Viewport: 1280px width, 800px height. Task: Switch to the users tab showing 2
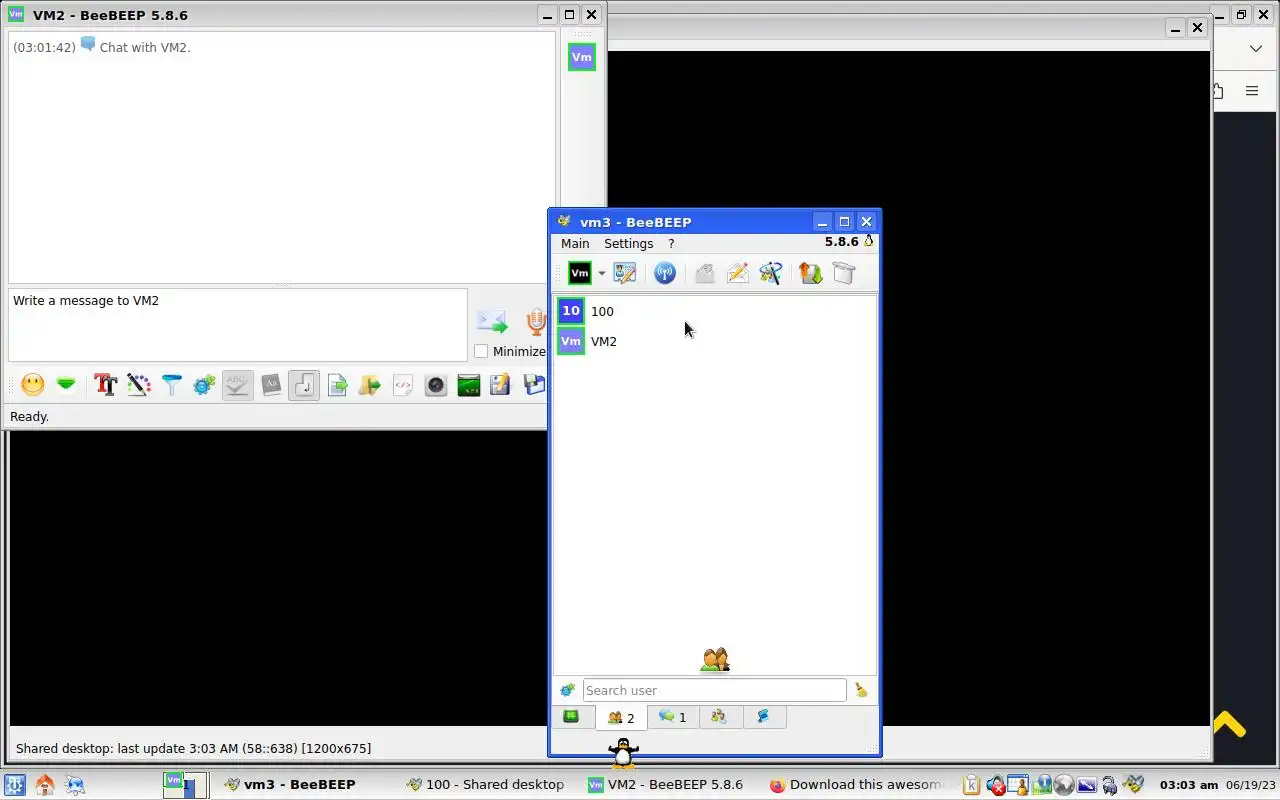click(x=621, y=717)
